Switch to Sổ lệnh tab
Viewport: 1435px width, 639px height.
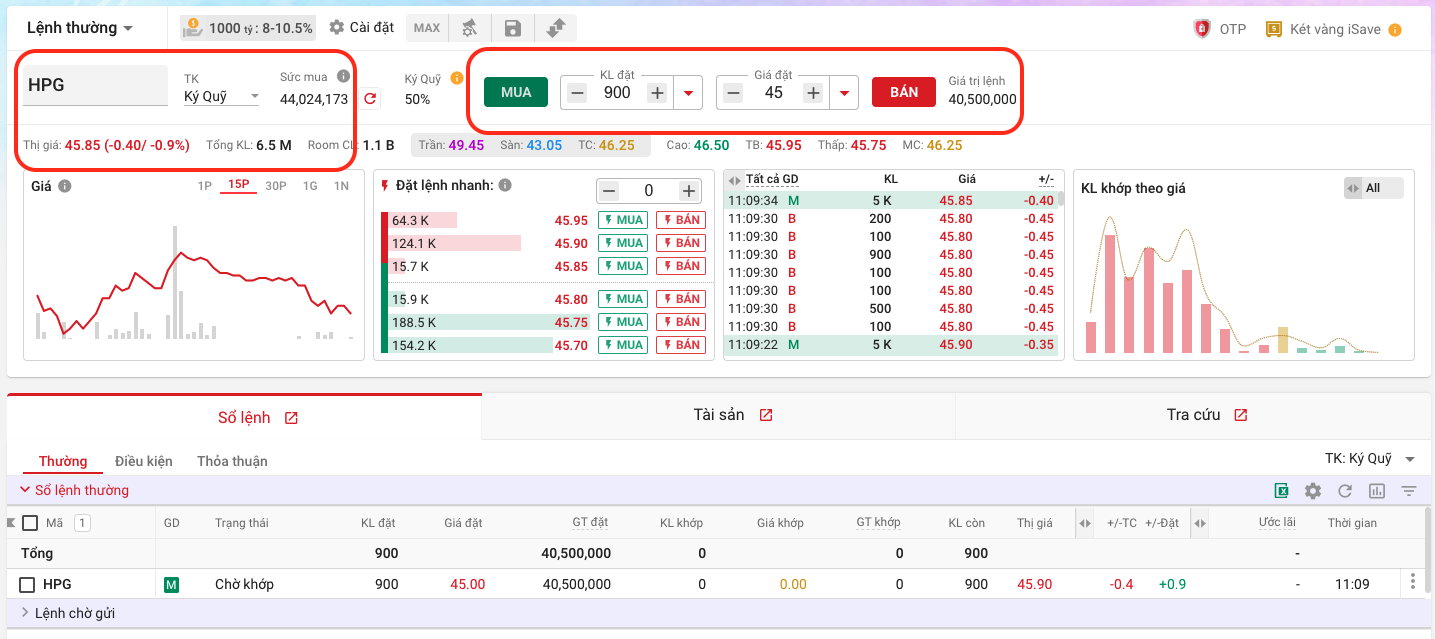(244, 417)
